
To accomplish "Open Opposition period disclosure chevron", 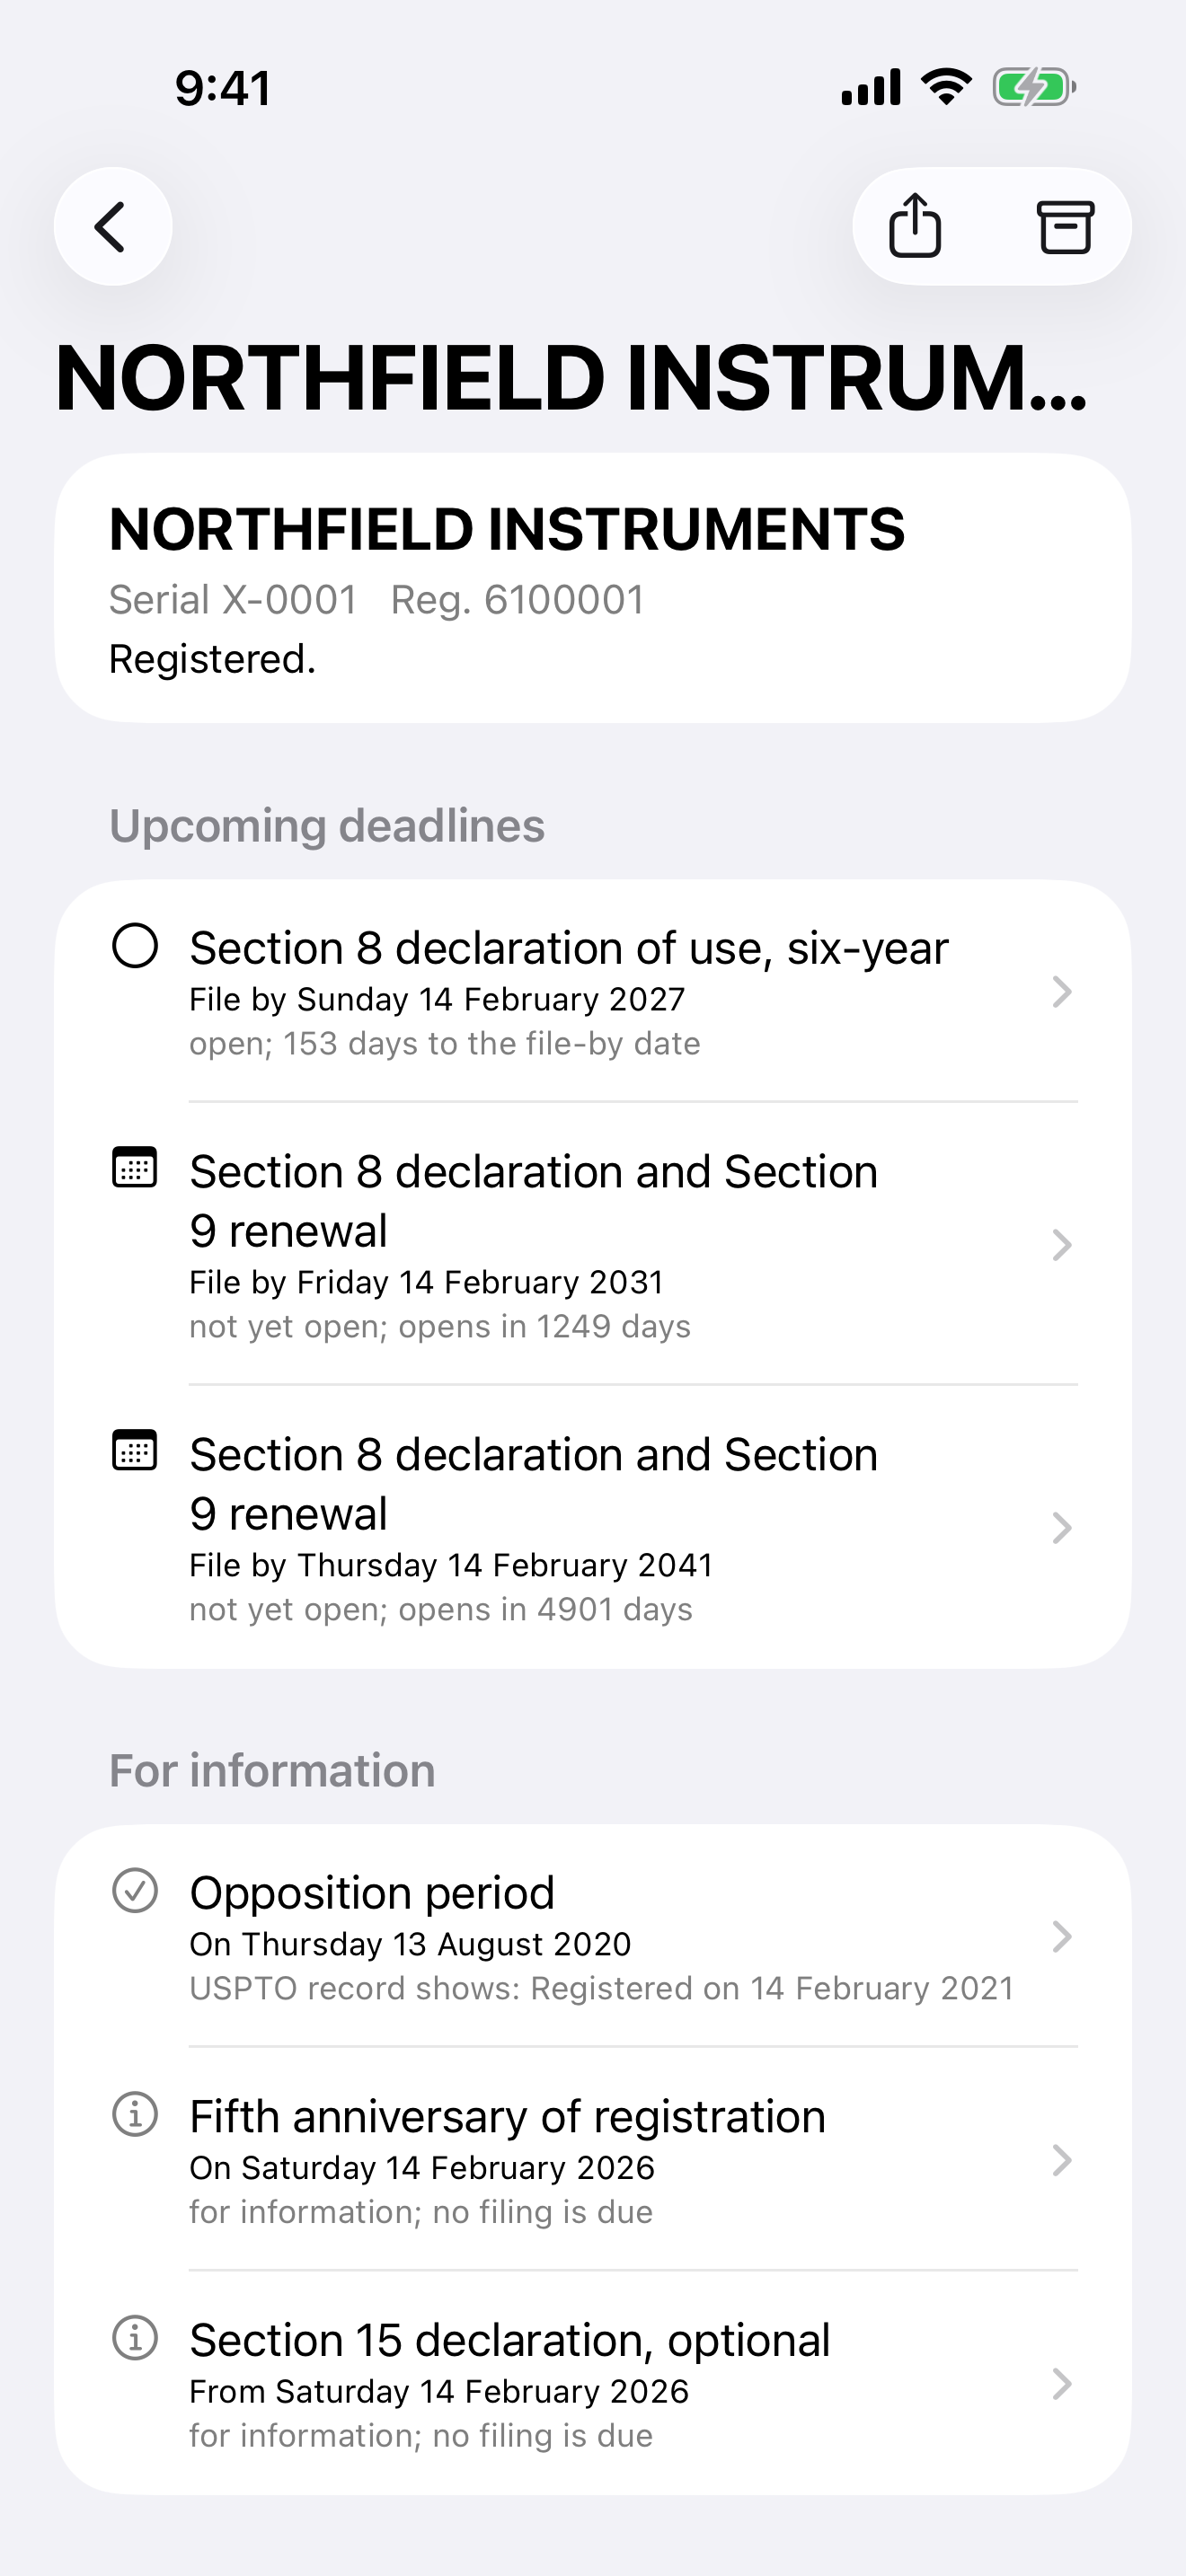I will [x=1062, y=1936].
